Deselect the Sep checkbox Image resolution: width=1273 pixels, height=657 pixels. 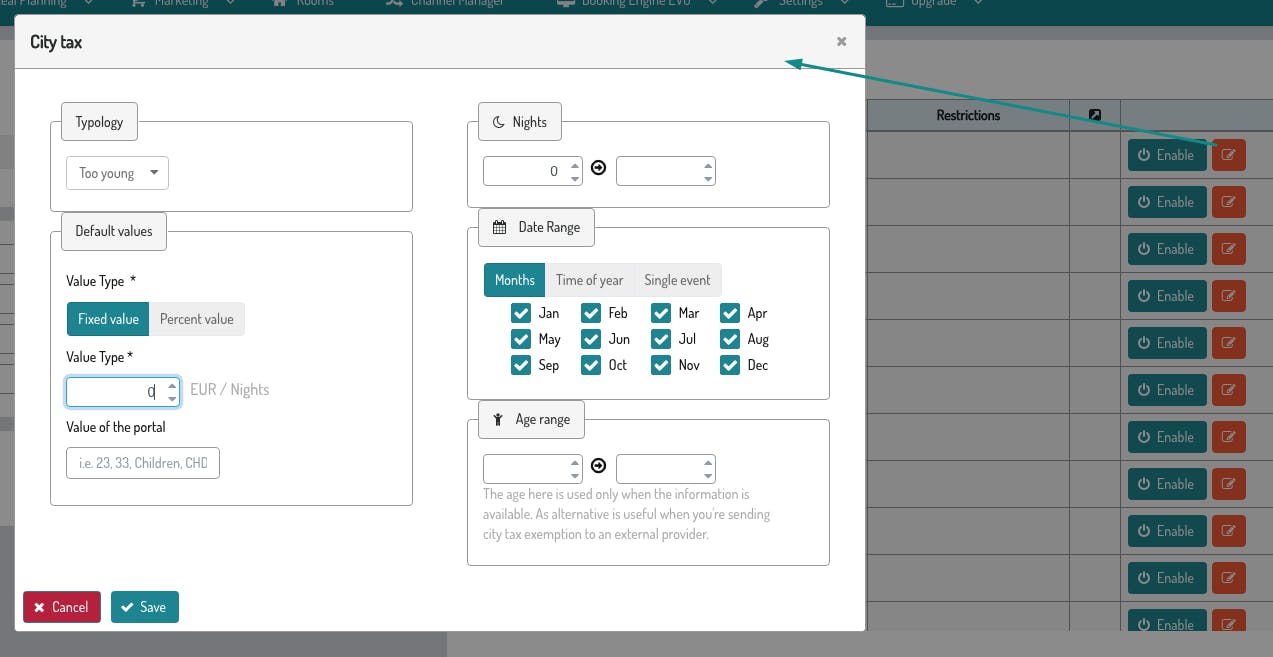[x=520, y=365]
